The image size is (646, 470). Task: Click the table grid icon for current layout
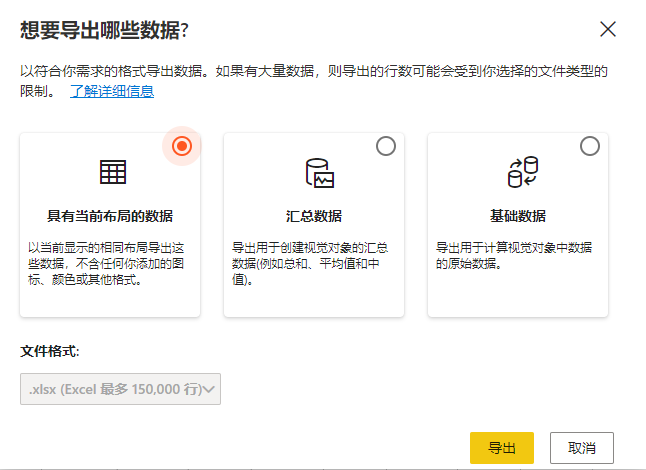click(x=112, y=172)
